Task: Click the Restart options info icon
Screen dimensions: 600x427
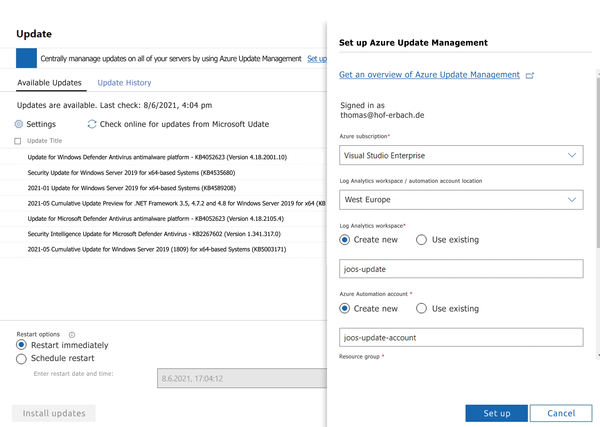Action: [x=72, y=335]
